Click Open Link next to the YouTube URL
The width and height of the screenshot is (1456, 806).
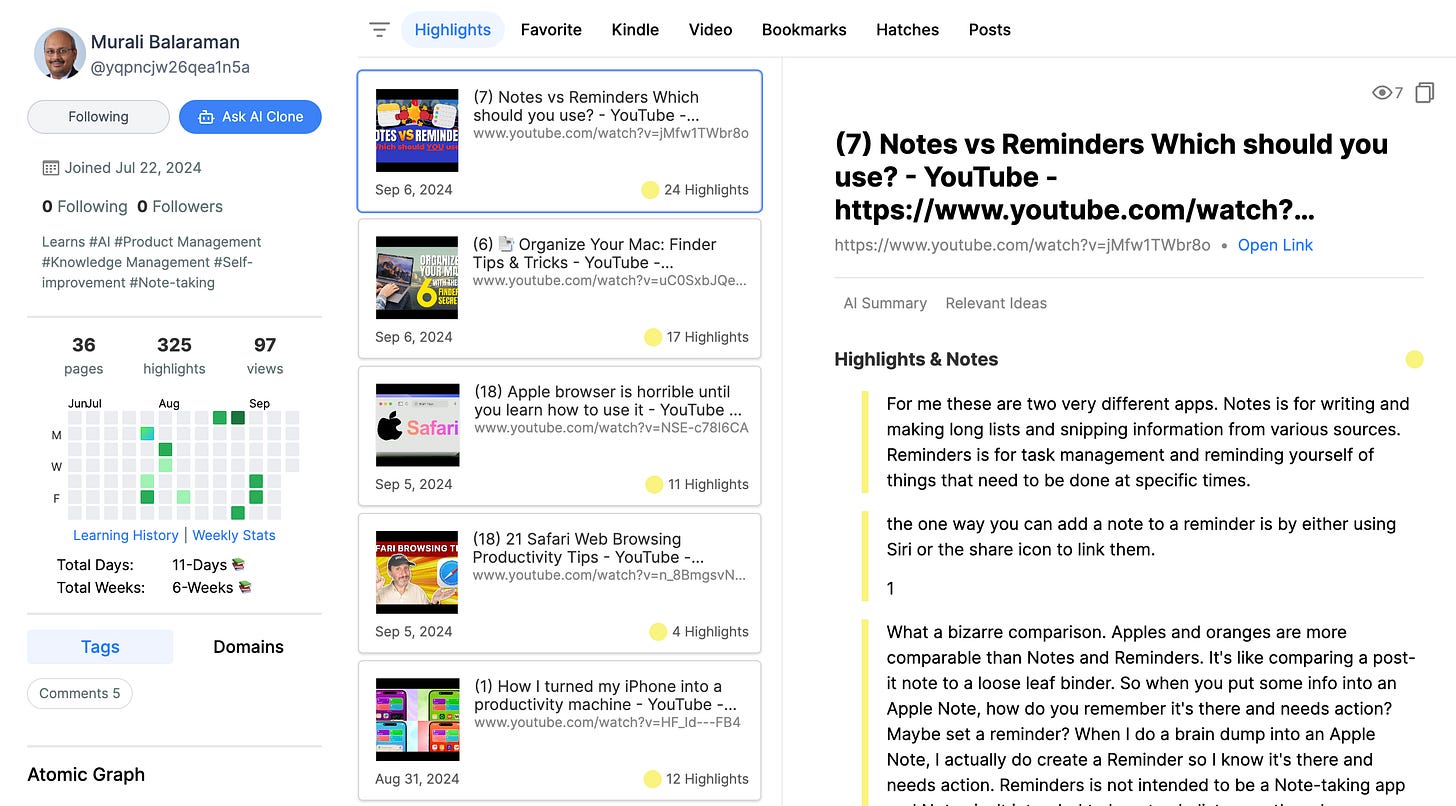[1275, 245]
